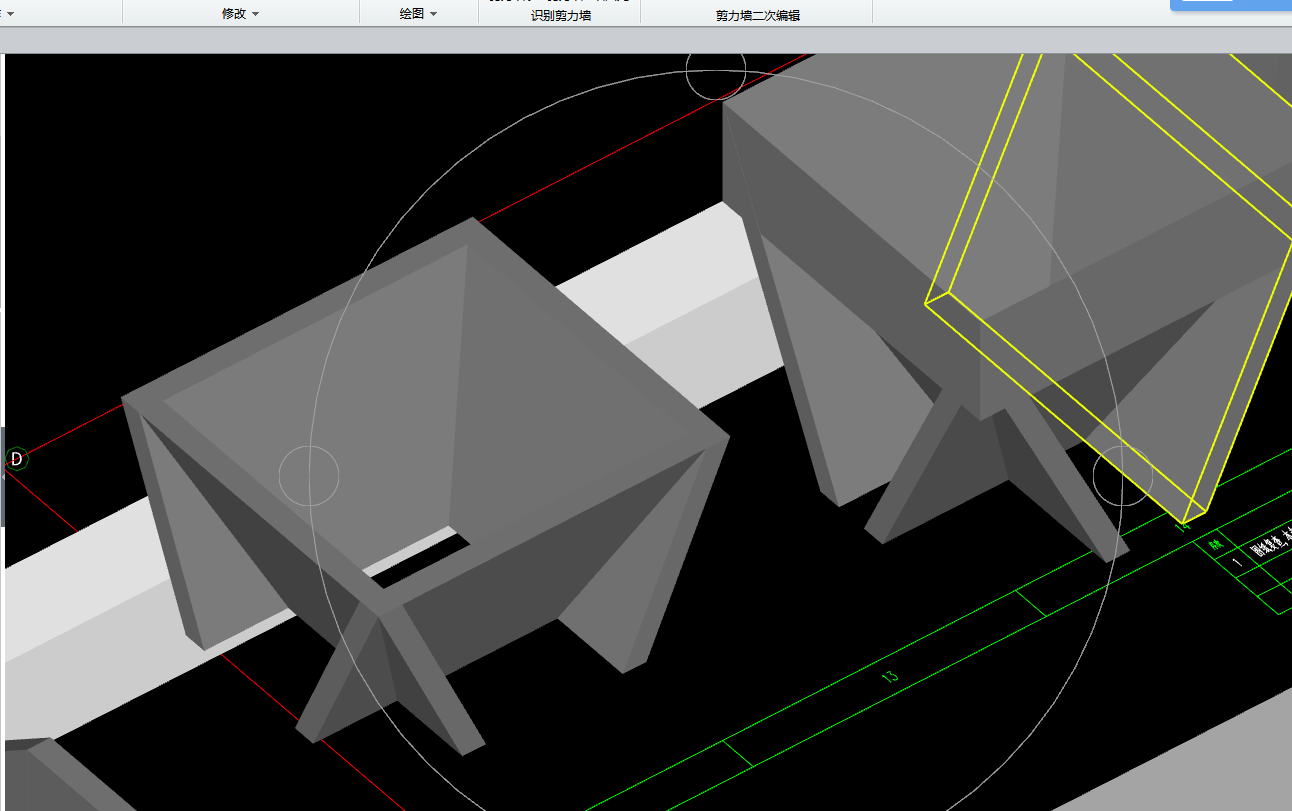Click the green dimension number 13
1292x811 pixels.
889,676
